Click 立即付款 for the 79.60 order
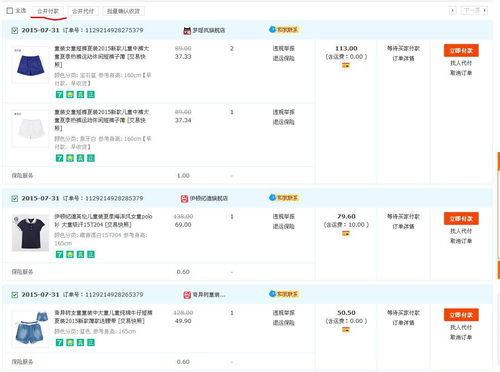Viewport: 500px width, 372px height. pyautogui.click(x=461, y=219)
